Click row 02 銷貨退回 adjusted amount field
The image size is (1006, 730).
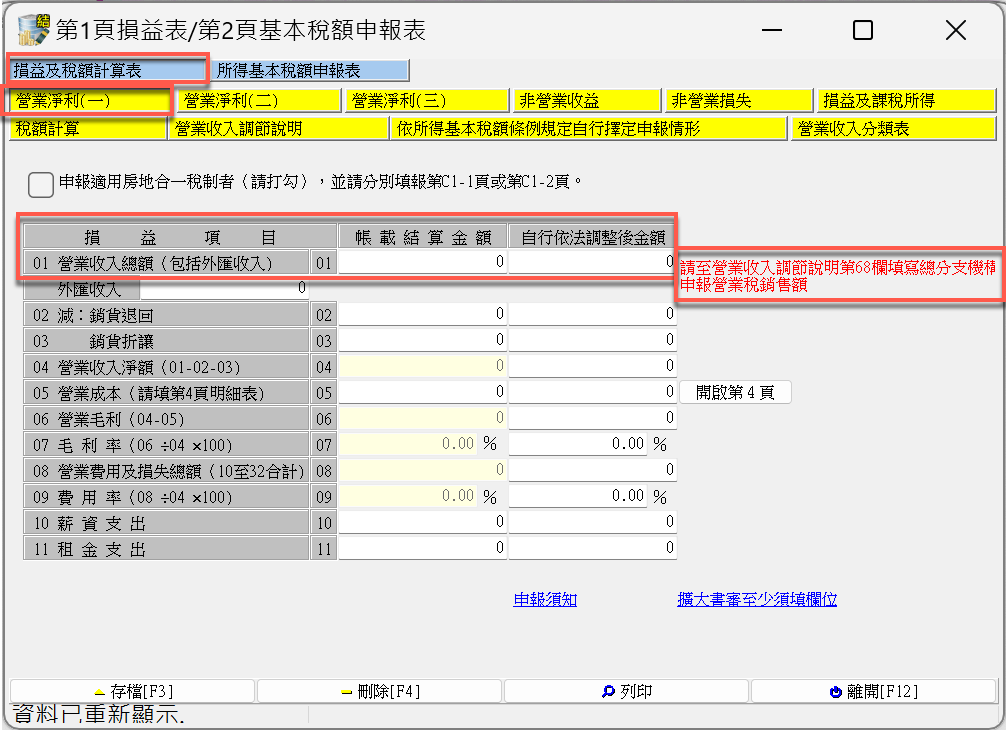pyautogui.click(x=592, y=314)
